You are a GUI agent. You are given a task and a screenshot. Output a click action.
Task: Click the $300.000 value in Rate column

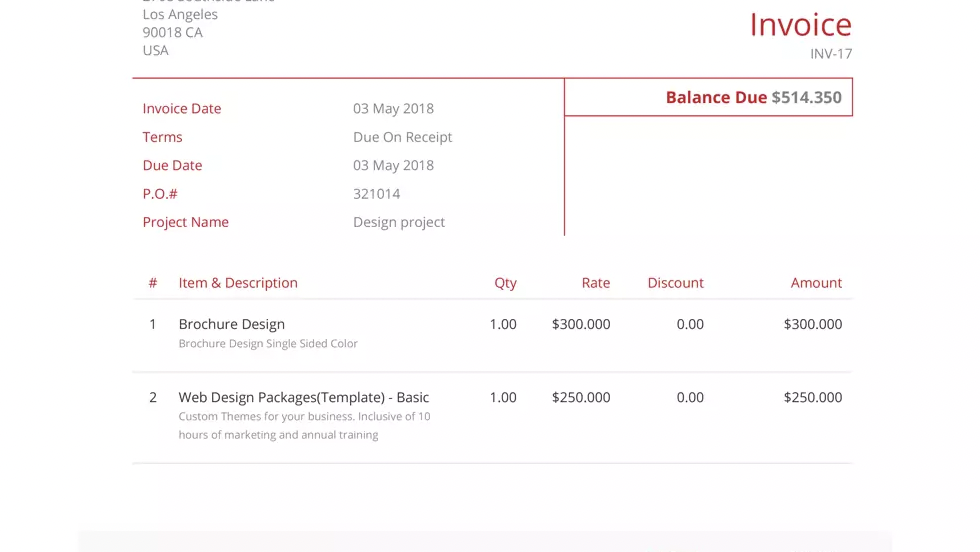[x=580, y=324]
